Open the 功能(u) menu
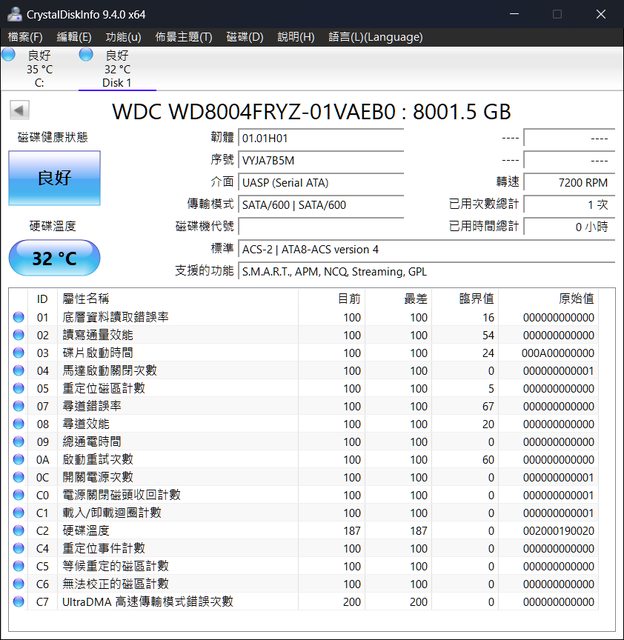 123,37
